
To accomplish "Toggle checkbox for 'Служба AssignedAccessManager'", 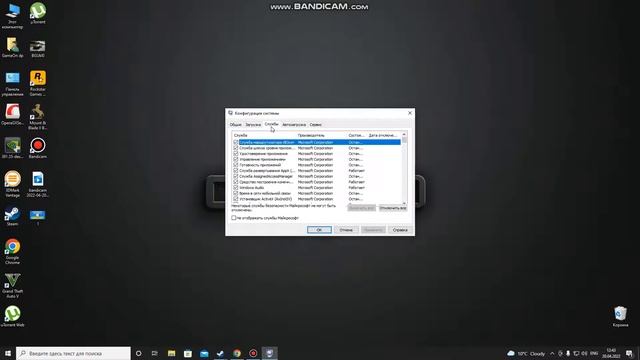I will coord(236,176).
